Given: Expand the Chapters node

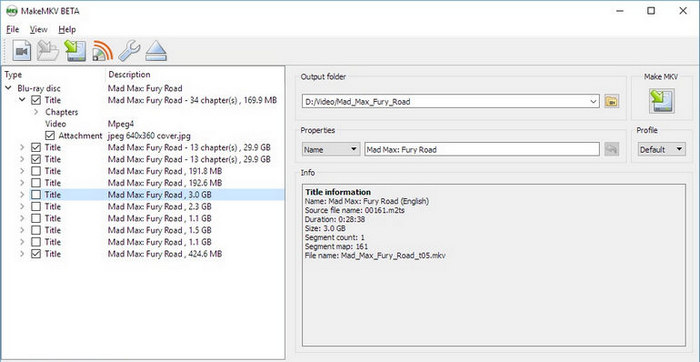Looking at the screenshot, I should pos(36,112).
